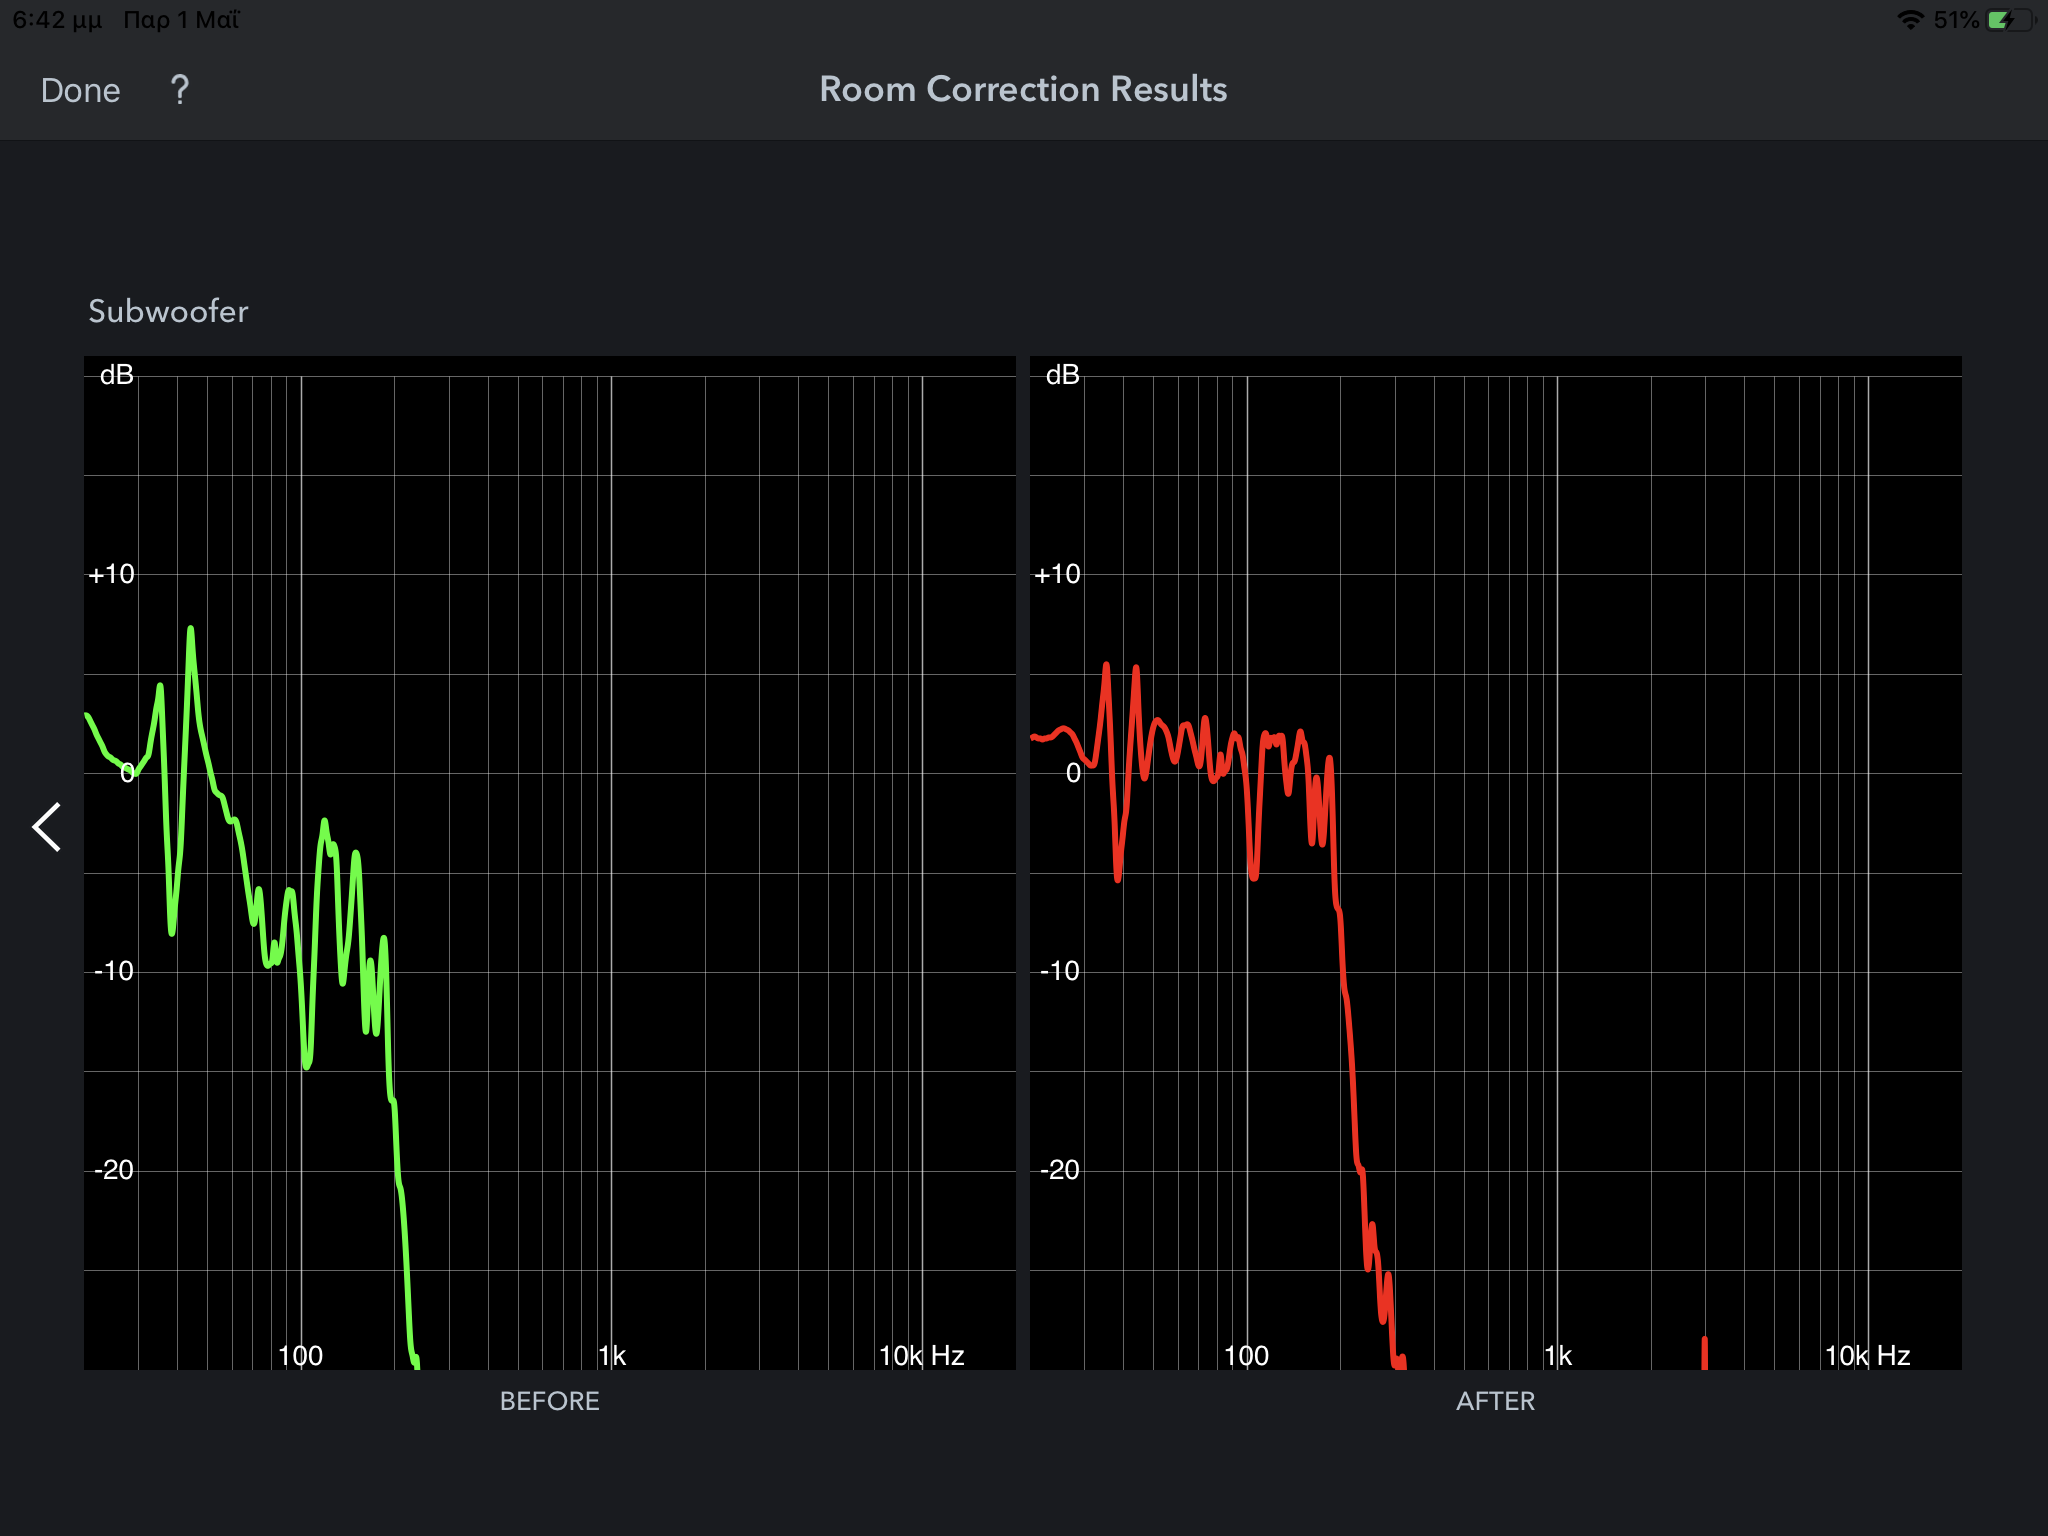Tap the BEFORE label under the left graph
Screen dimensions: 2048x1536
coord(549,1401)
